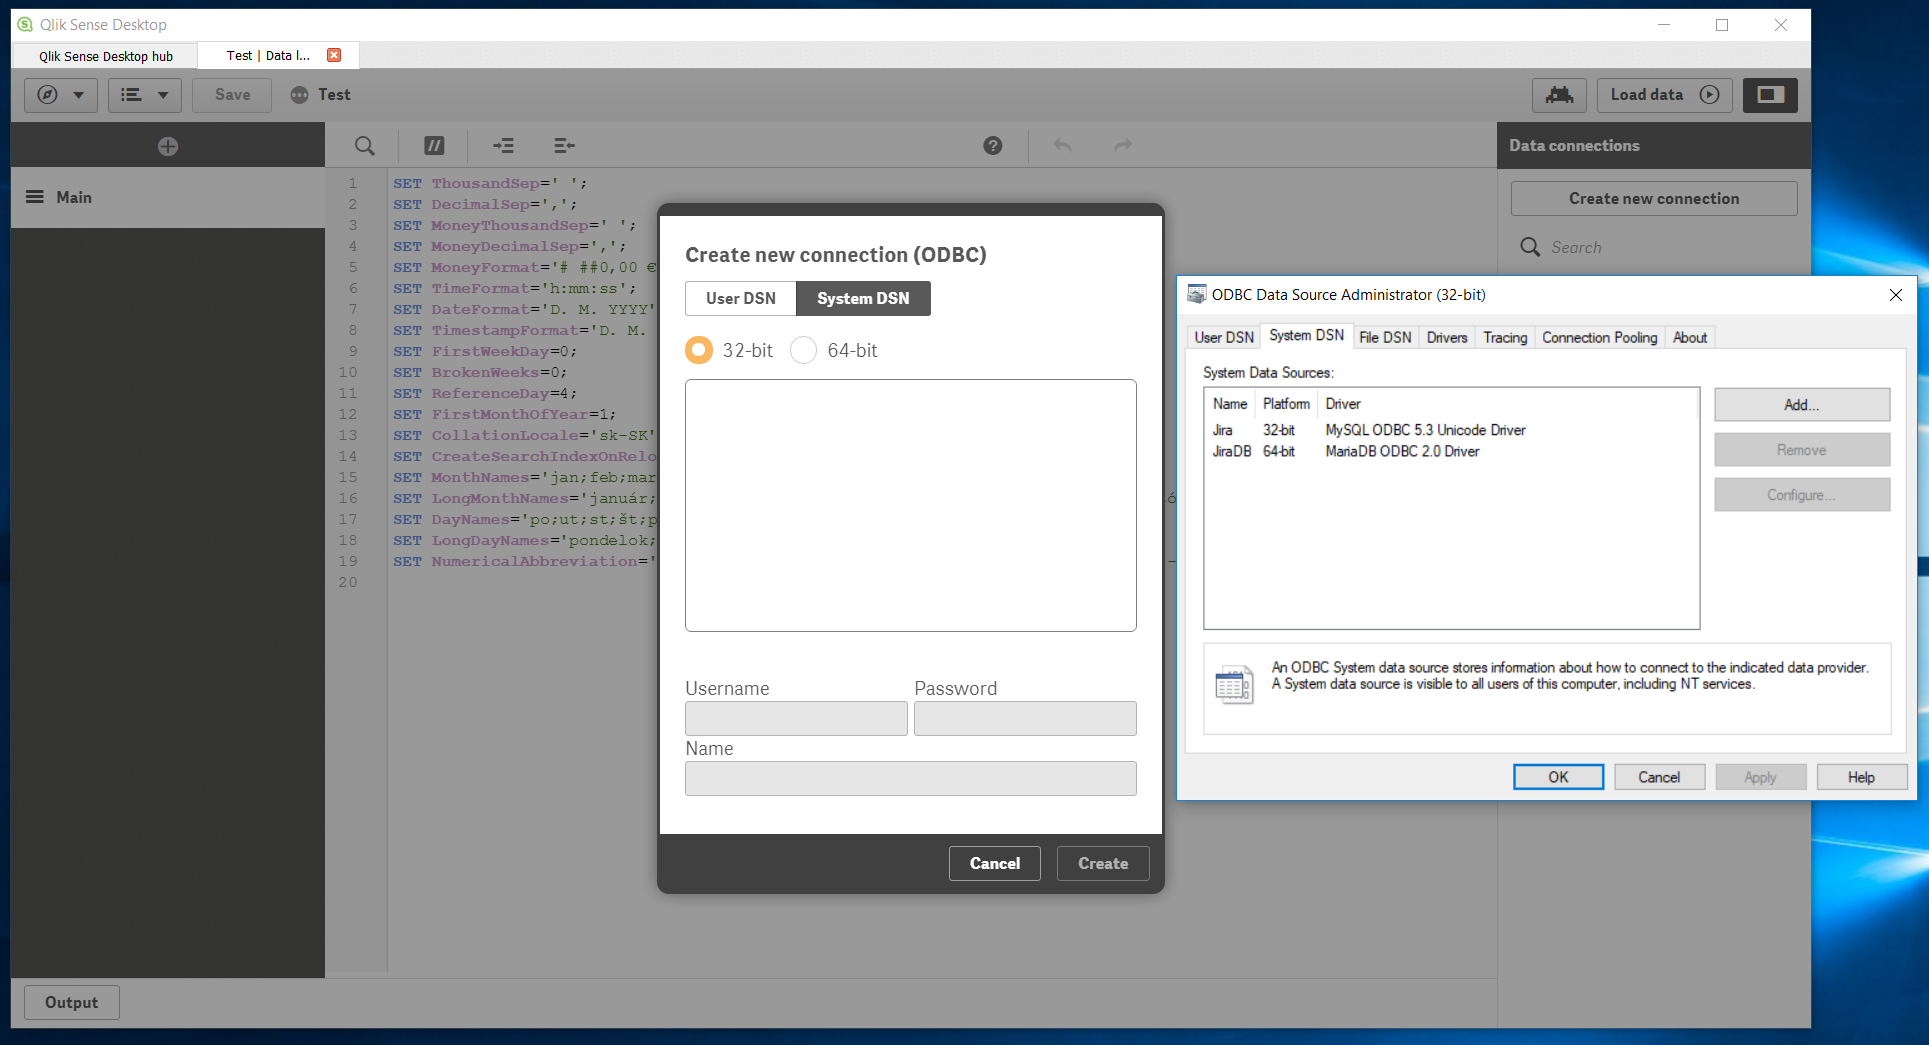Click Cancel in ODBC Administrator
1929x1045 pixels.
point(1659,777)
